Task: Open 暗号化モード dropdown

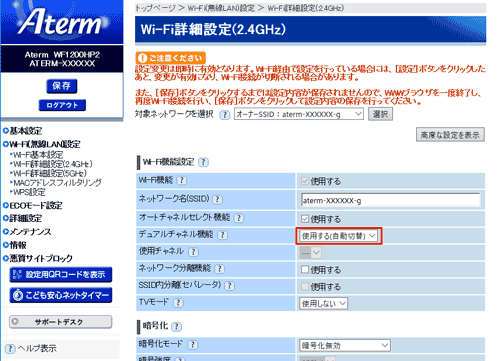Action: click(x=345, y=345)
